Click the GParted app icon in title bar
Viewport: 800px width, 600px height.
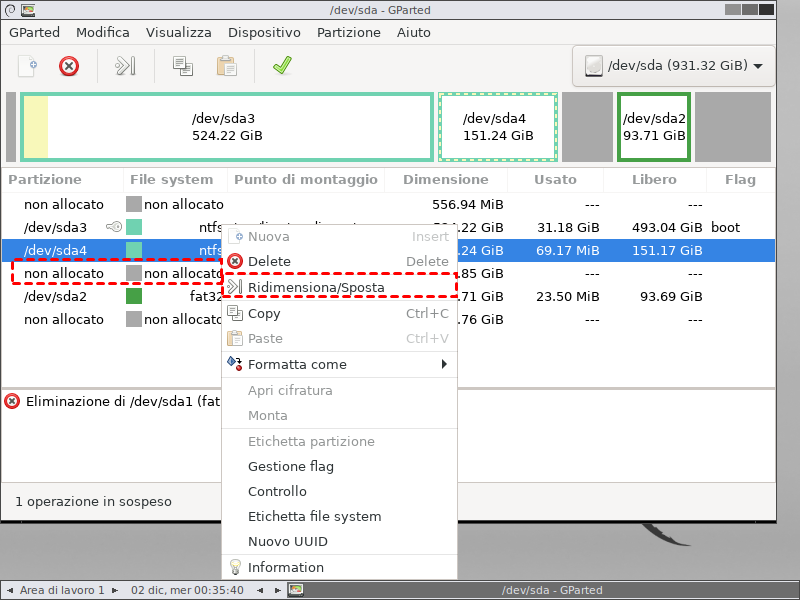tap(28, 10)
